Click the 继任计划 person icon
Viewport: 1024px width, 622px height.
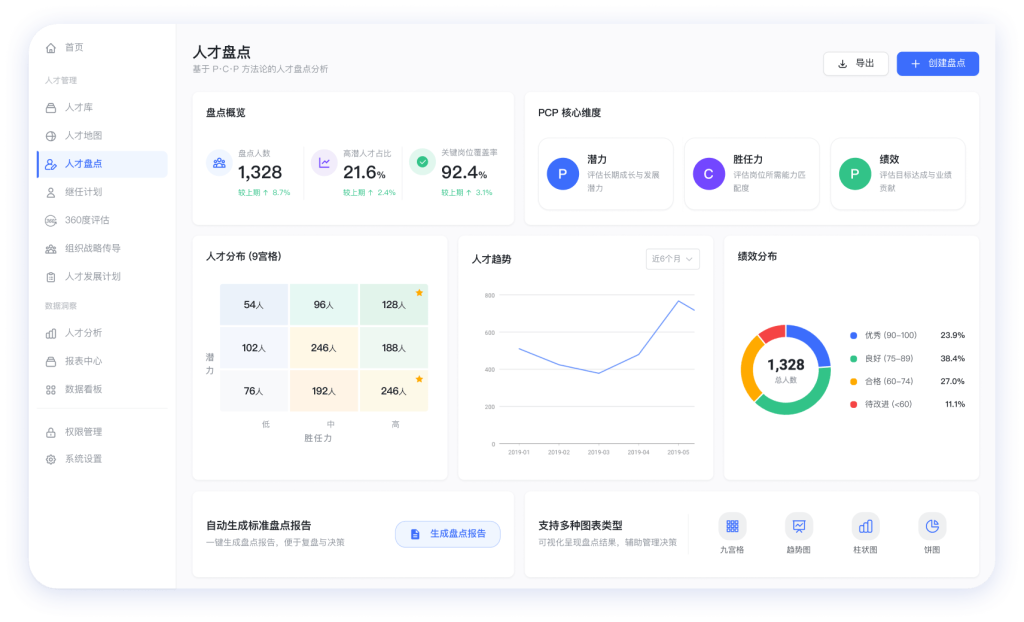click(x=51, y=192)
